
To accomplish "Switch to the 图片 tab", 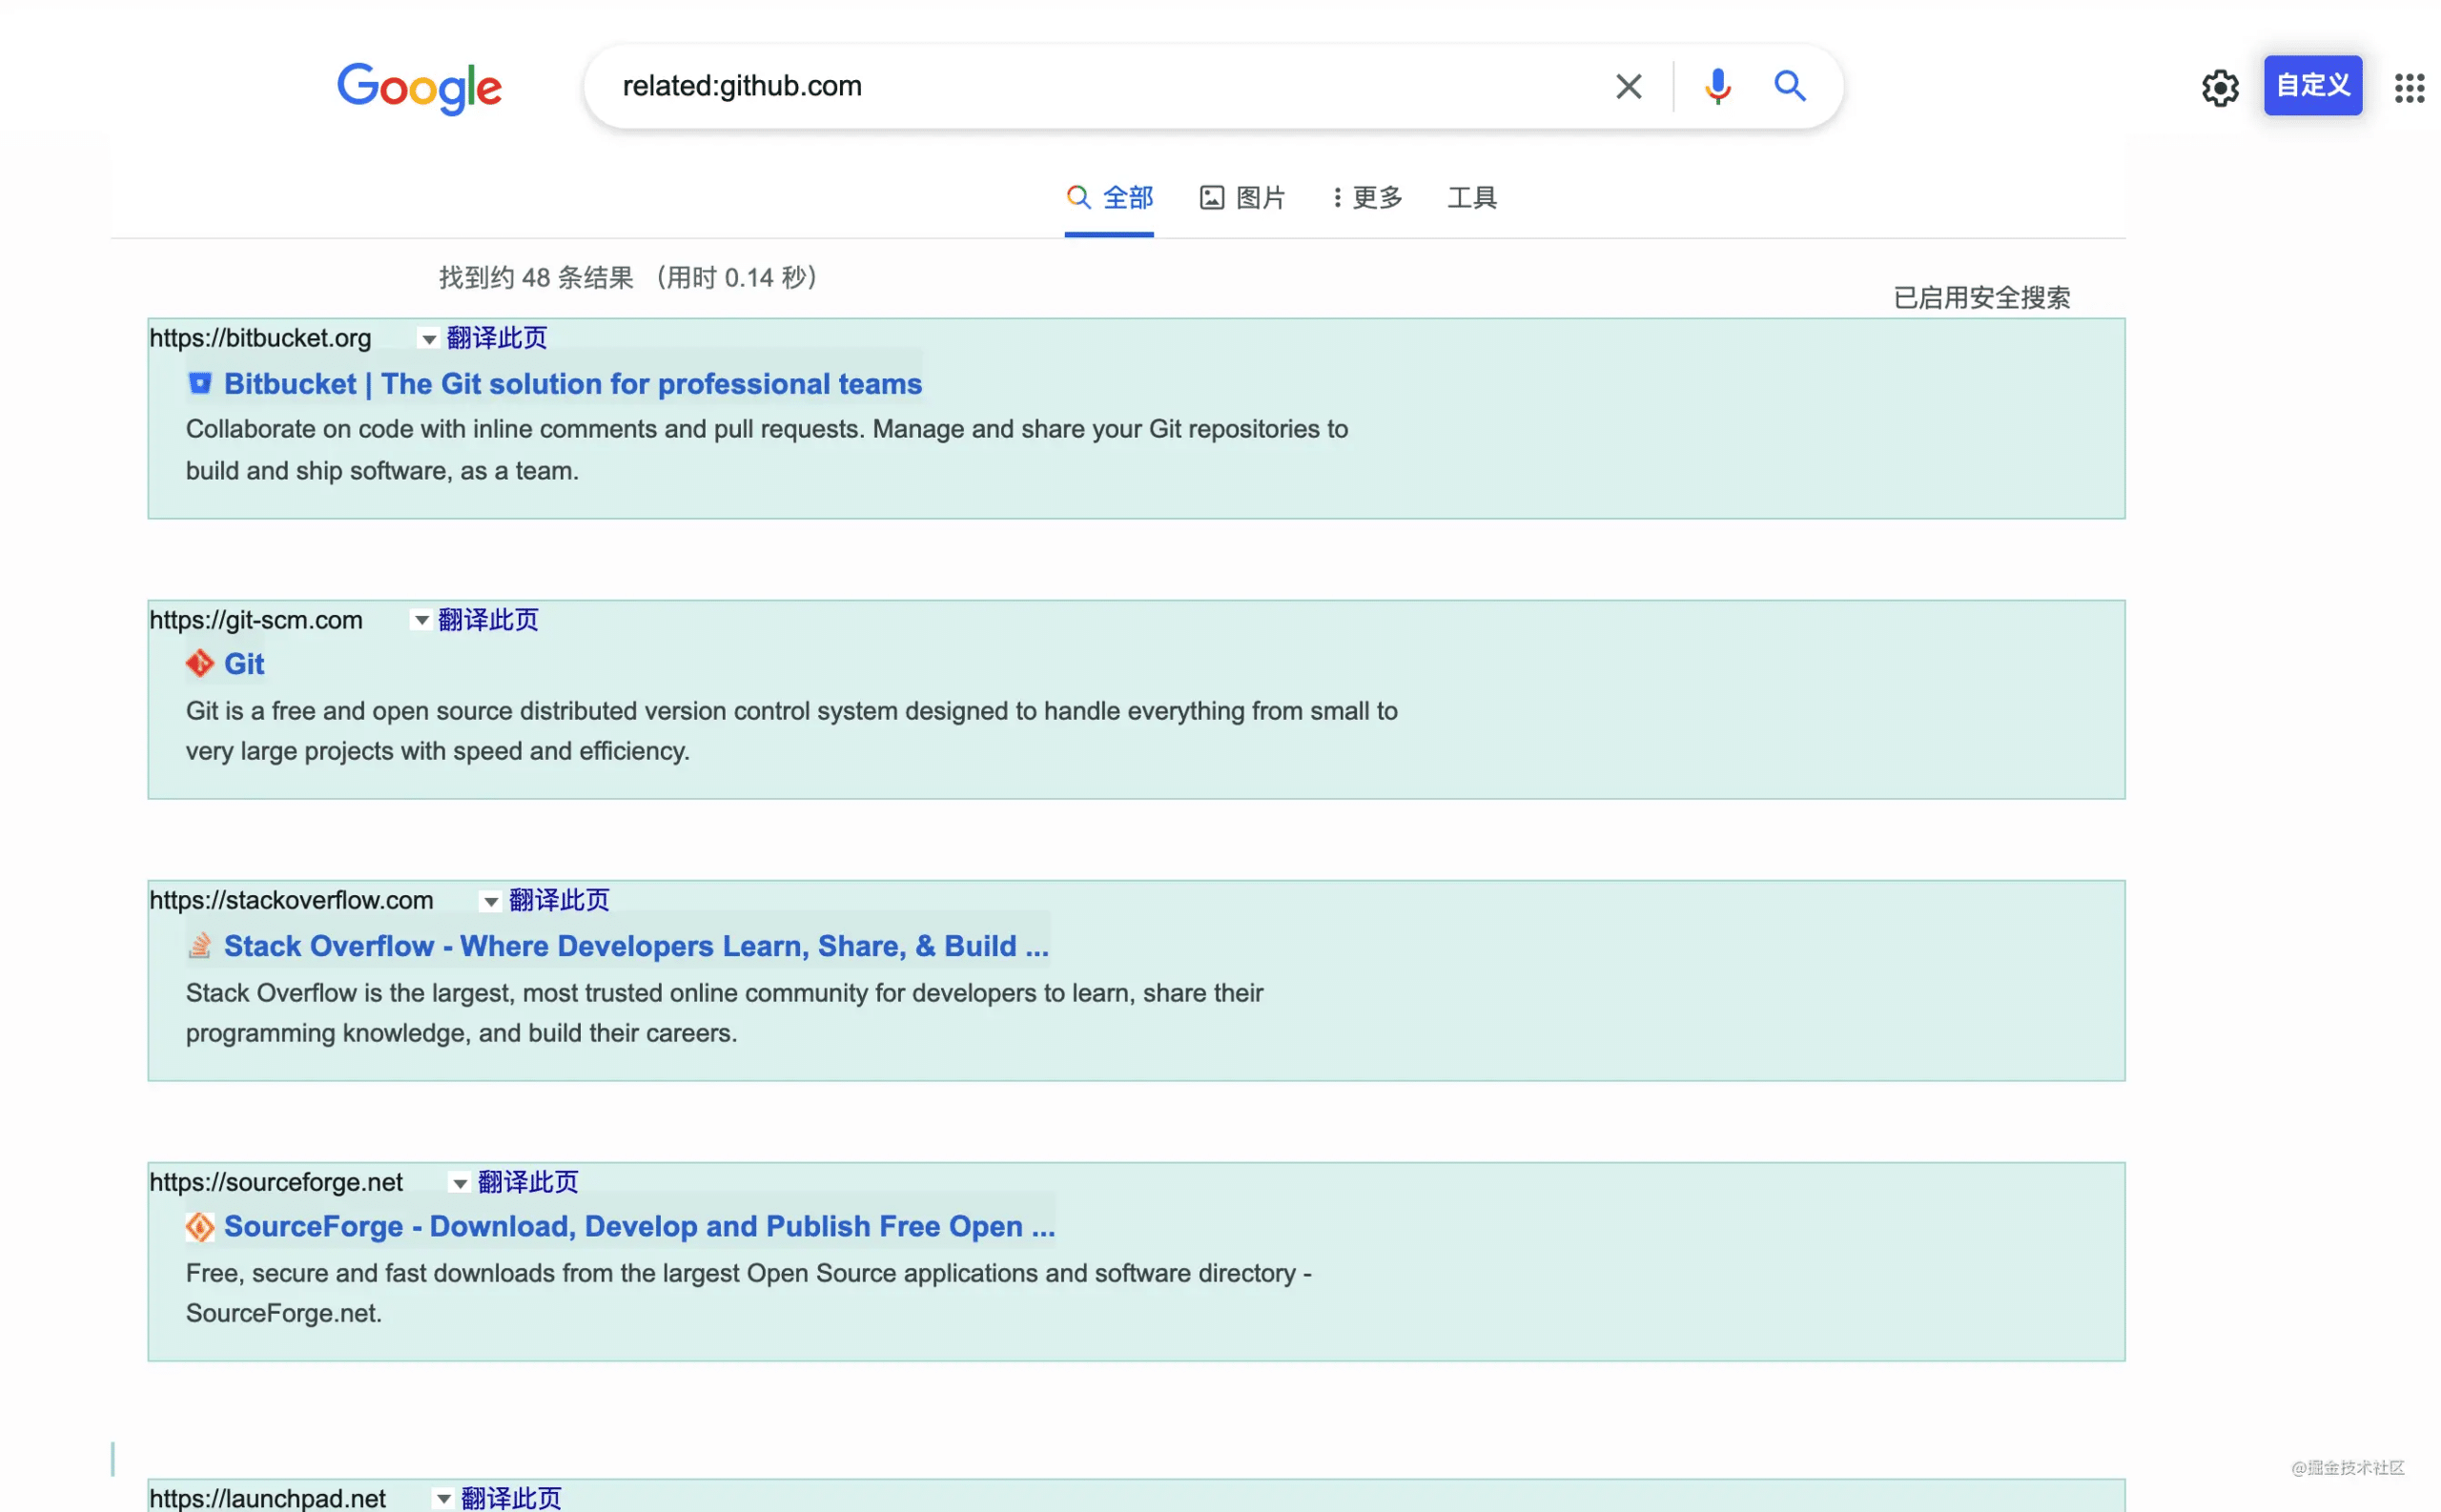I will (x=1242, y=198).
